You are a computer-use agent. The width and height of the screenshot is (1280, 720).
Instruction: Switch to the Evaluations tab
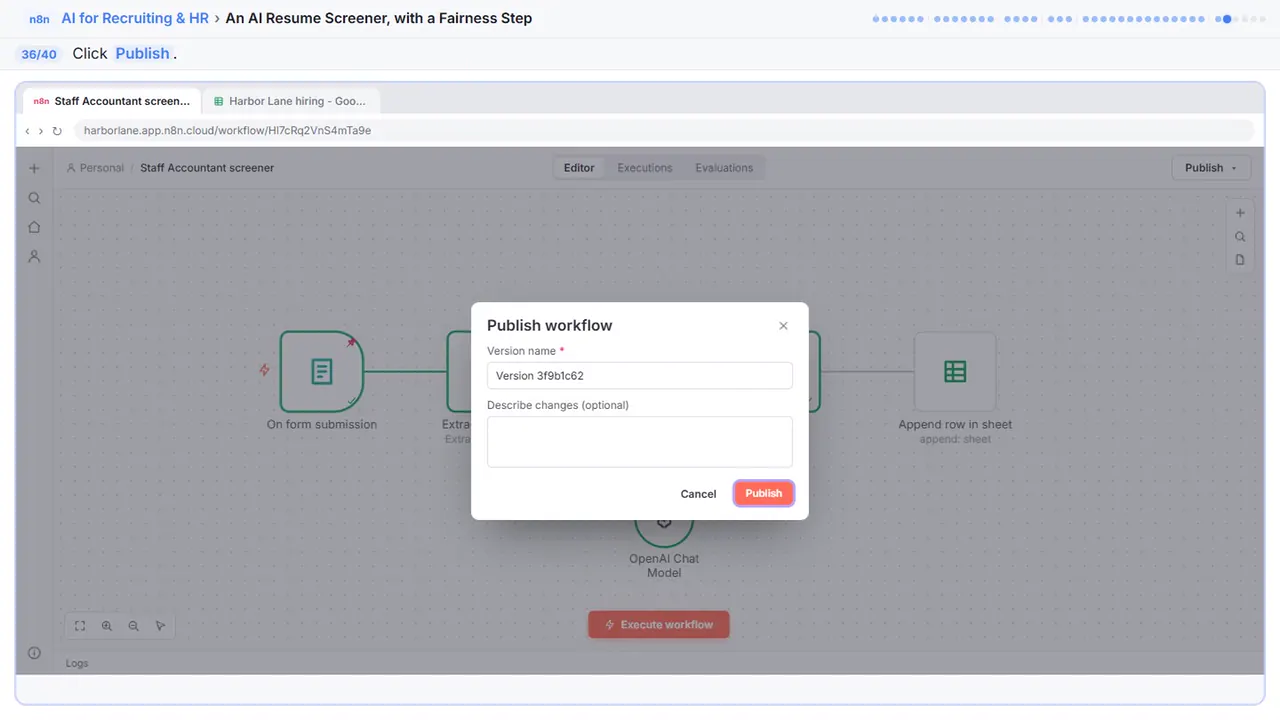click(724, 168)
